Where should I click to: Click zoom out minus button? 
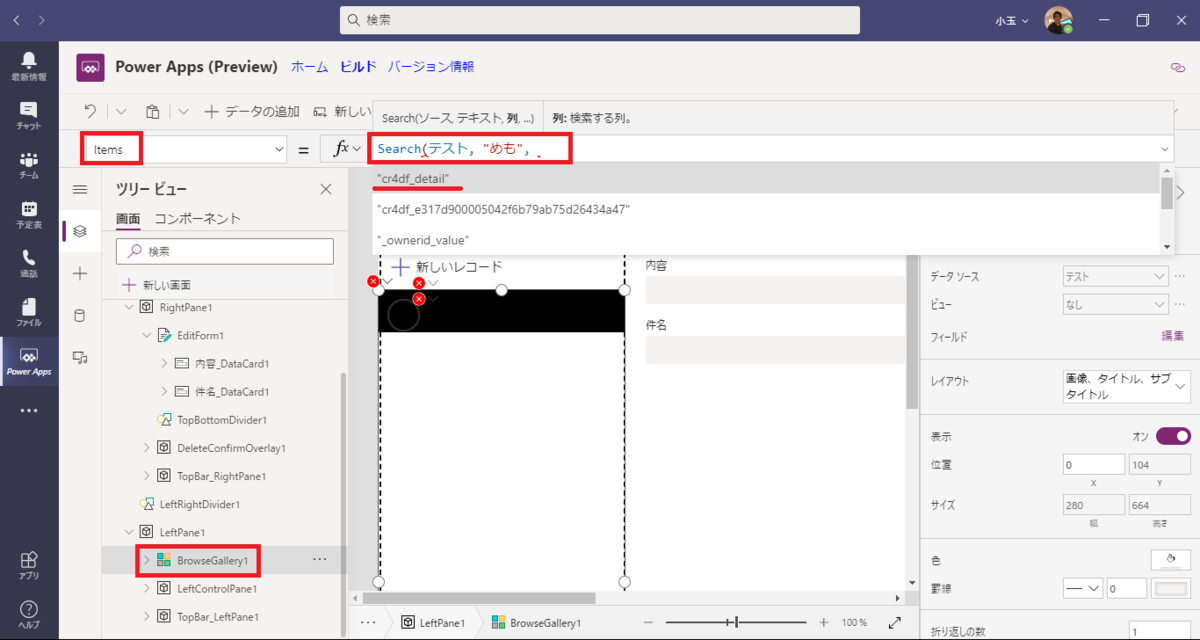650,622
